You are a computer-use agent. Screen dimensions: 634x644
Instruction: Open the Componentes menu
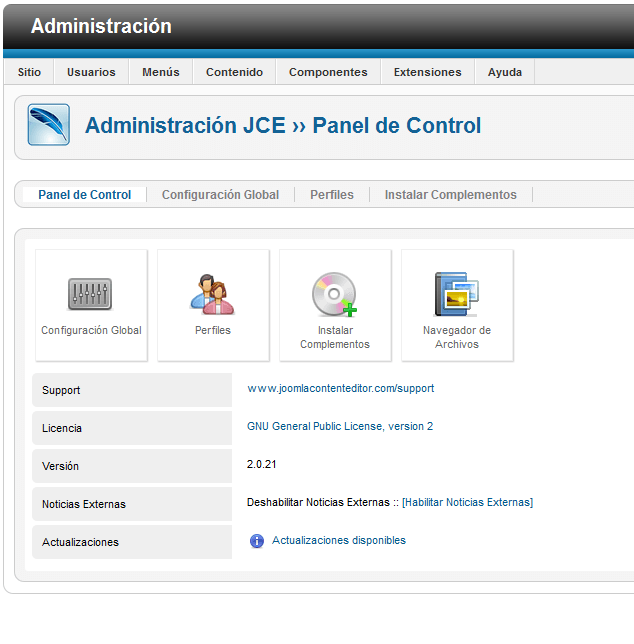(328, 72)
